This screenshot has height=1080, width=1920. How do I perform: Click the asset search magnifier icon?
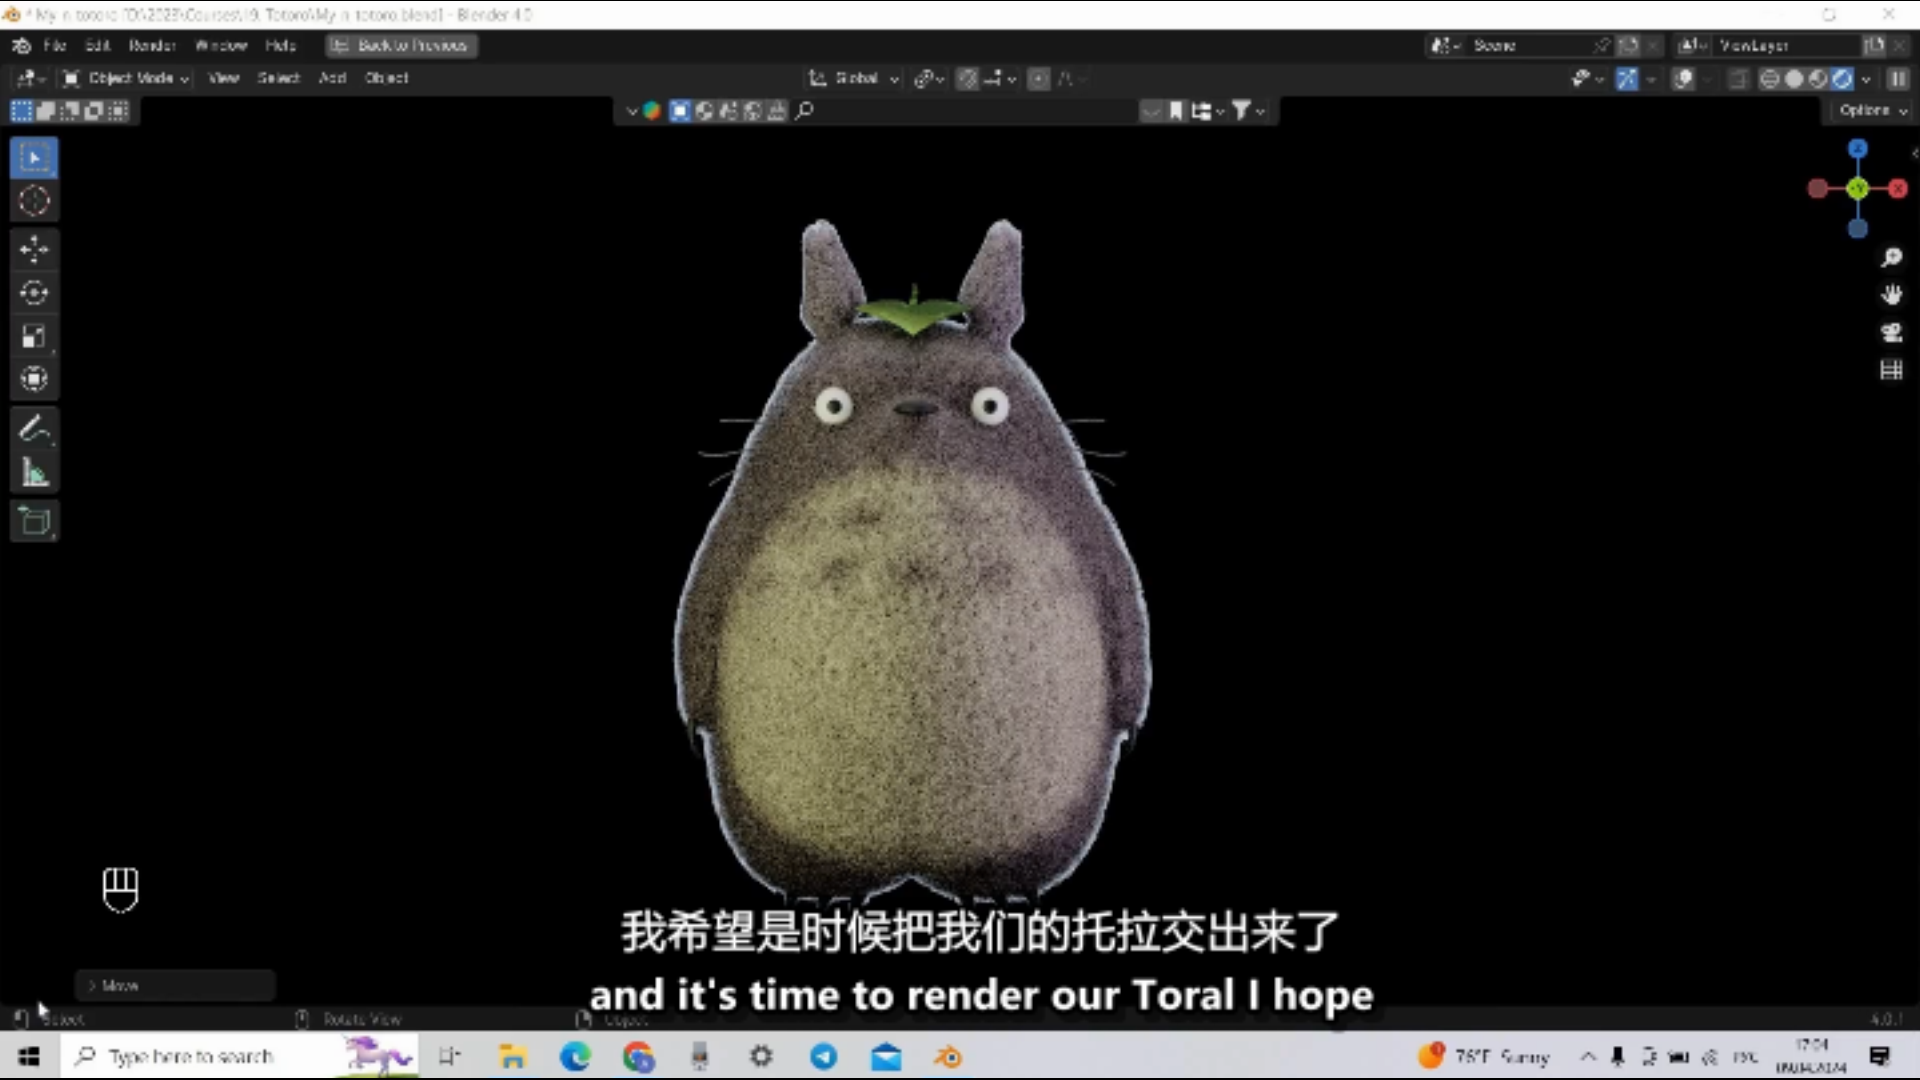click(805, 111)
